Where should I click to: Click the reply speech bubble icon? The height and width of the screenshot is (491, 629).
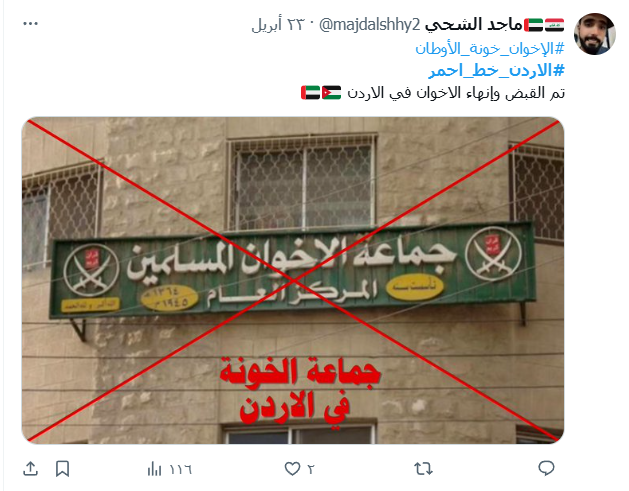coord(546,468)
